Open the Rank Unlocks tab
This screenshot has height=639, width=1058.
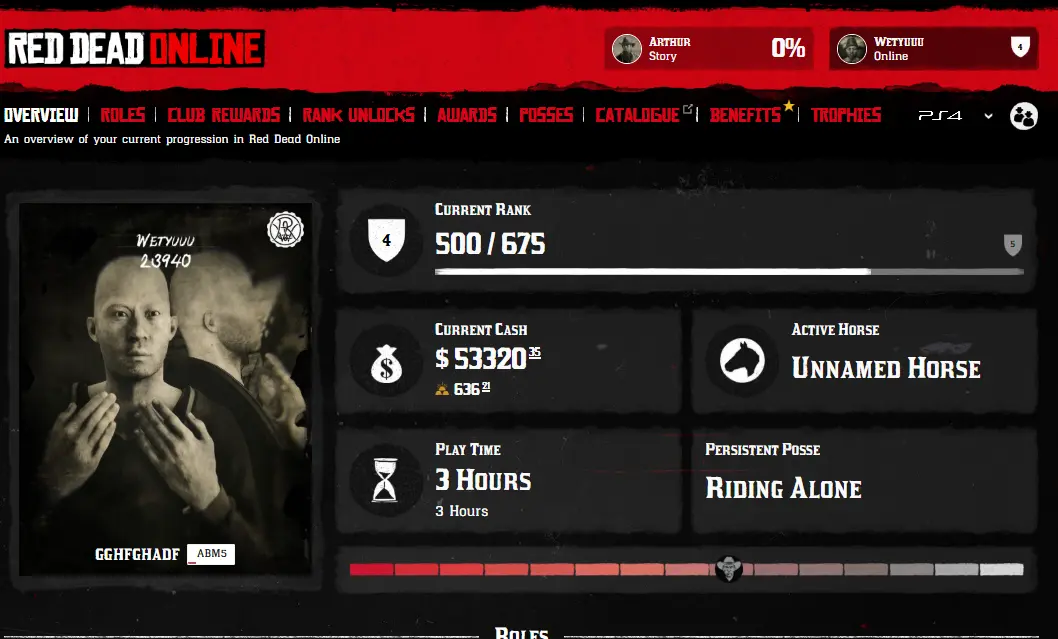pos(358,115)
